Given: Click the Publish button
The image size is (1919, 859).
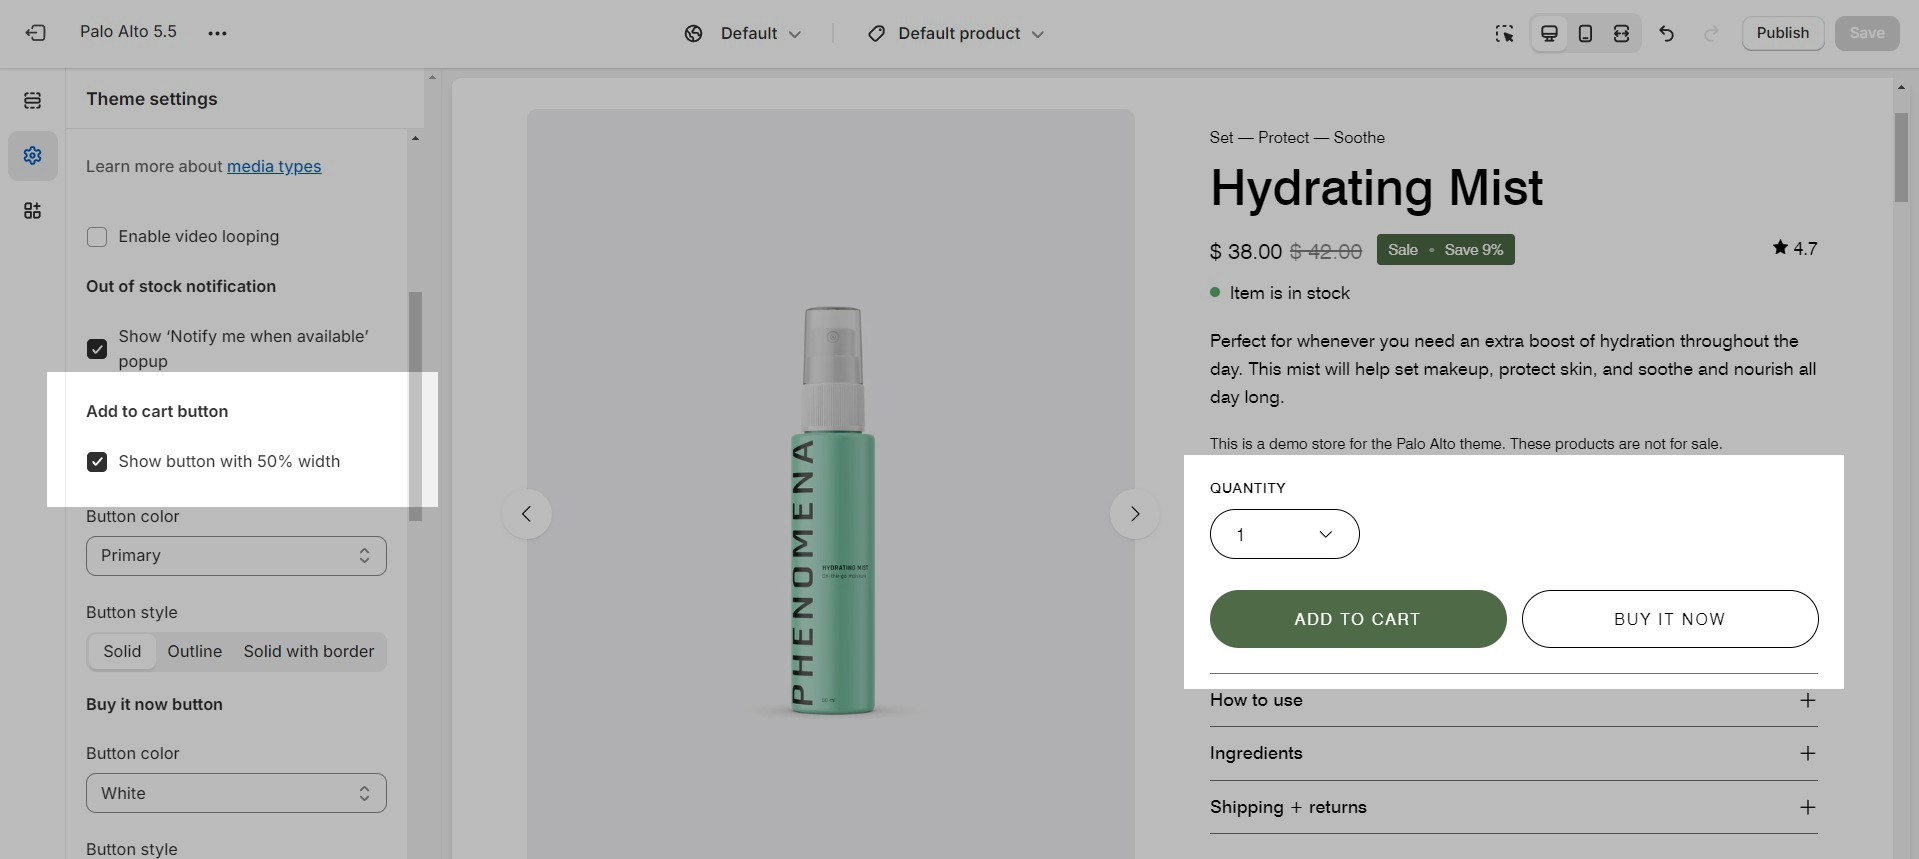Looking at the screenshot, I should pos(1782,33).
